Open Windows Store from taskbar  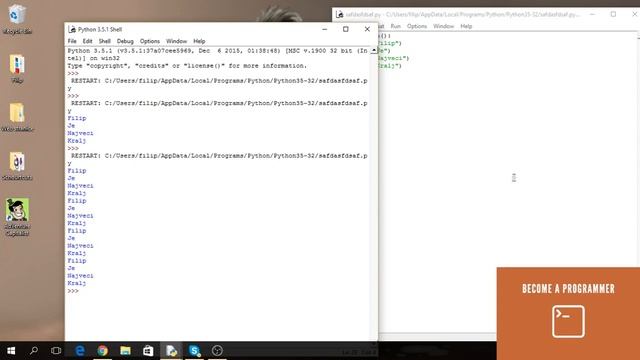(148, 351)
